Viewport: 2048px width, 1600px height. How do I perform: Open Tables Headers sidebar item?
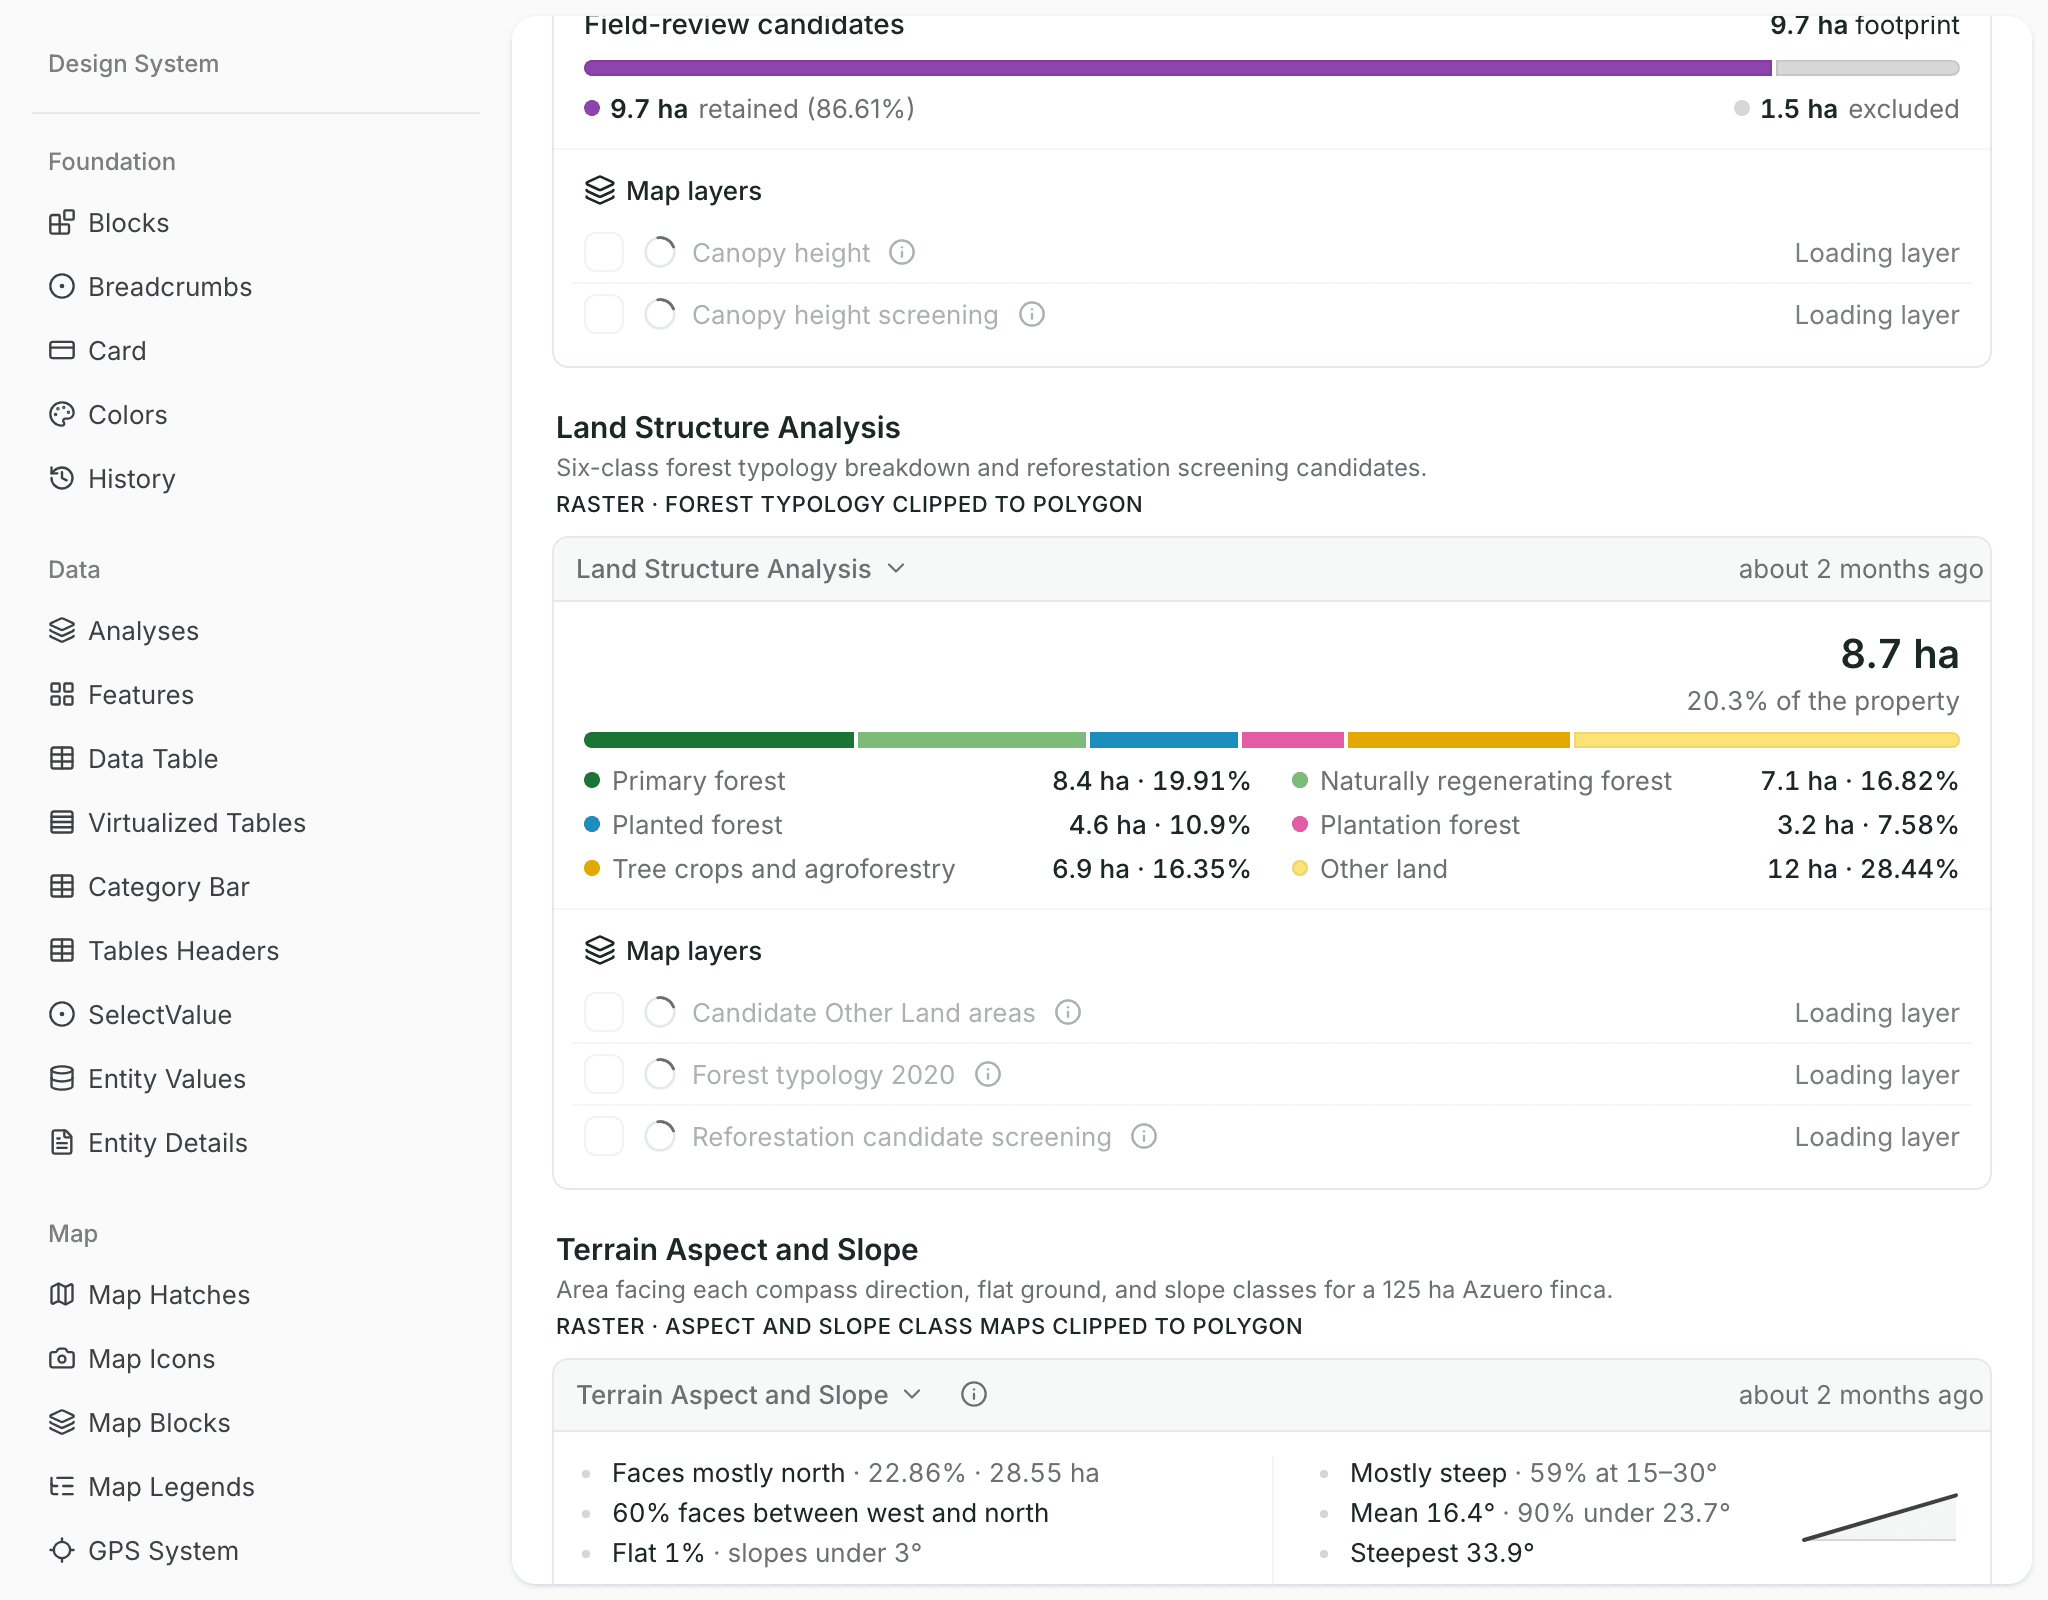[183, 951]
